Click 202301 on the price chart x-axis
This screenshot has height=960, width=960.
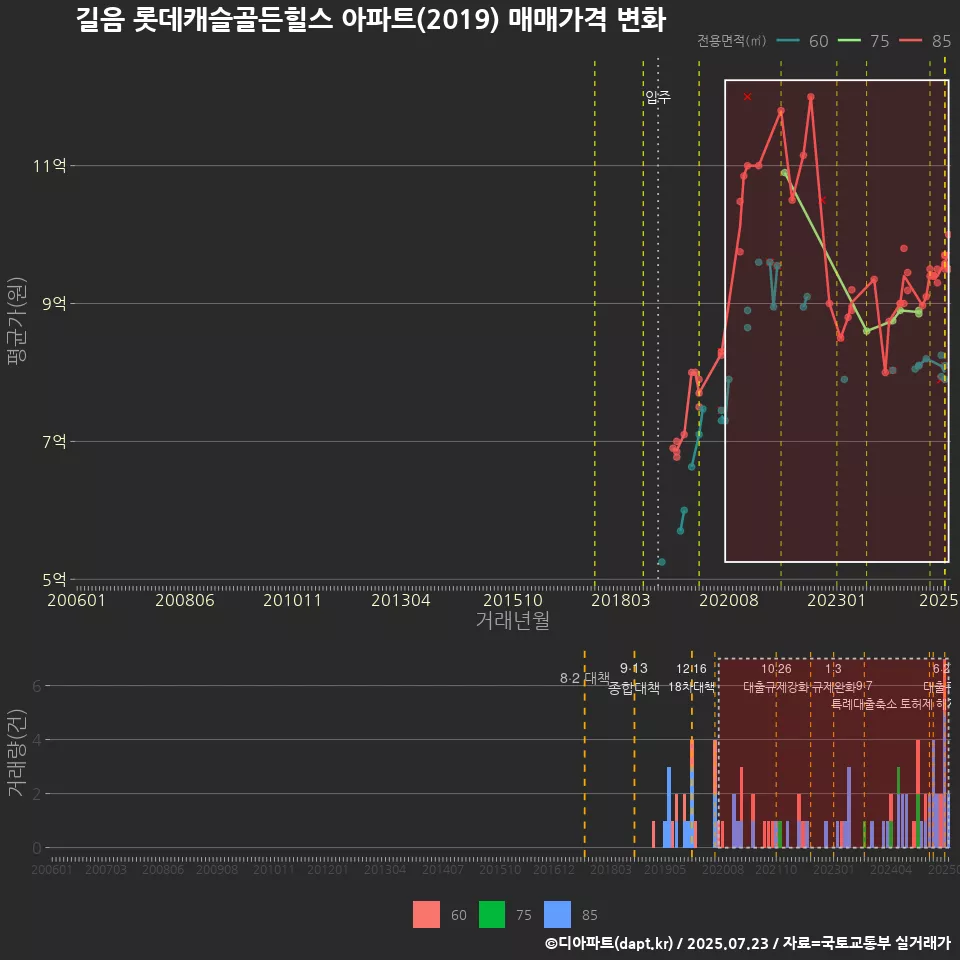(x=836, y=600)
